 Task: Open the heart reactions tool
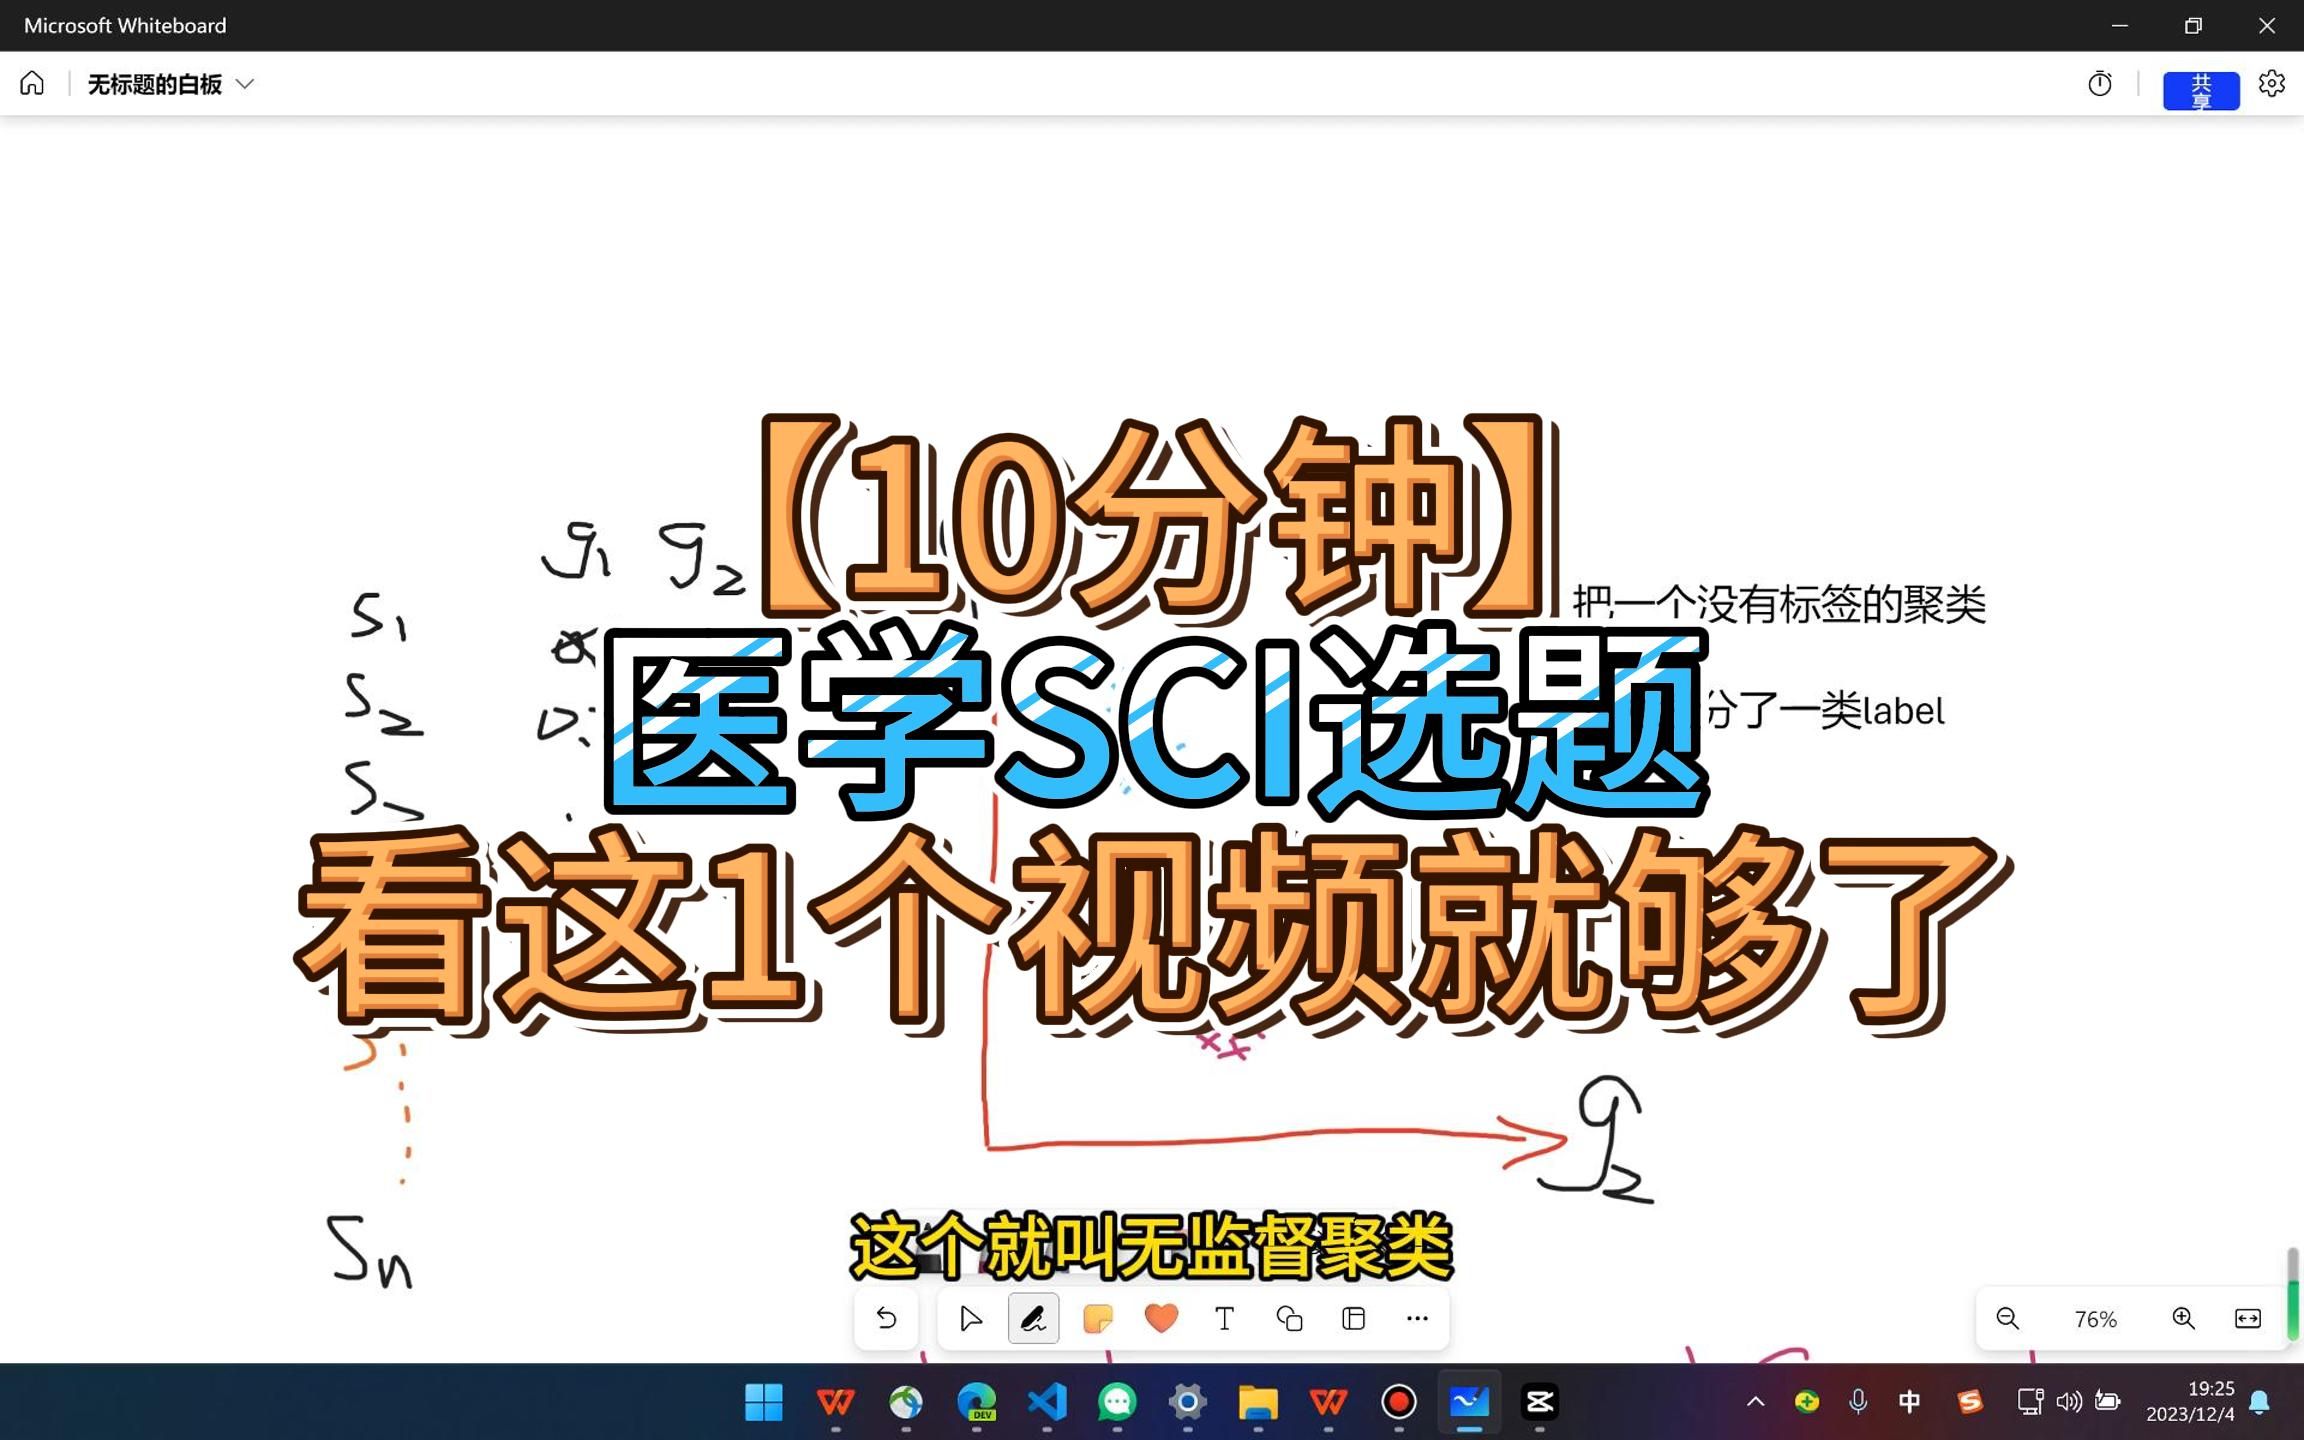[x=1161, y=1319]
